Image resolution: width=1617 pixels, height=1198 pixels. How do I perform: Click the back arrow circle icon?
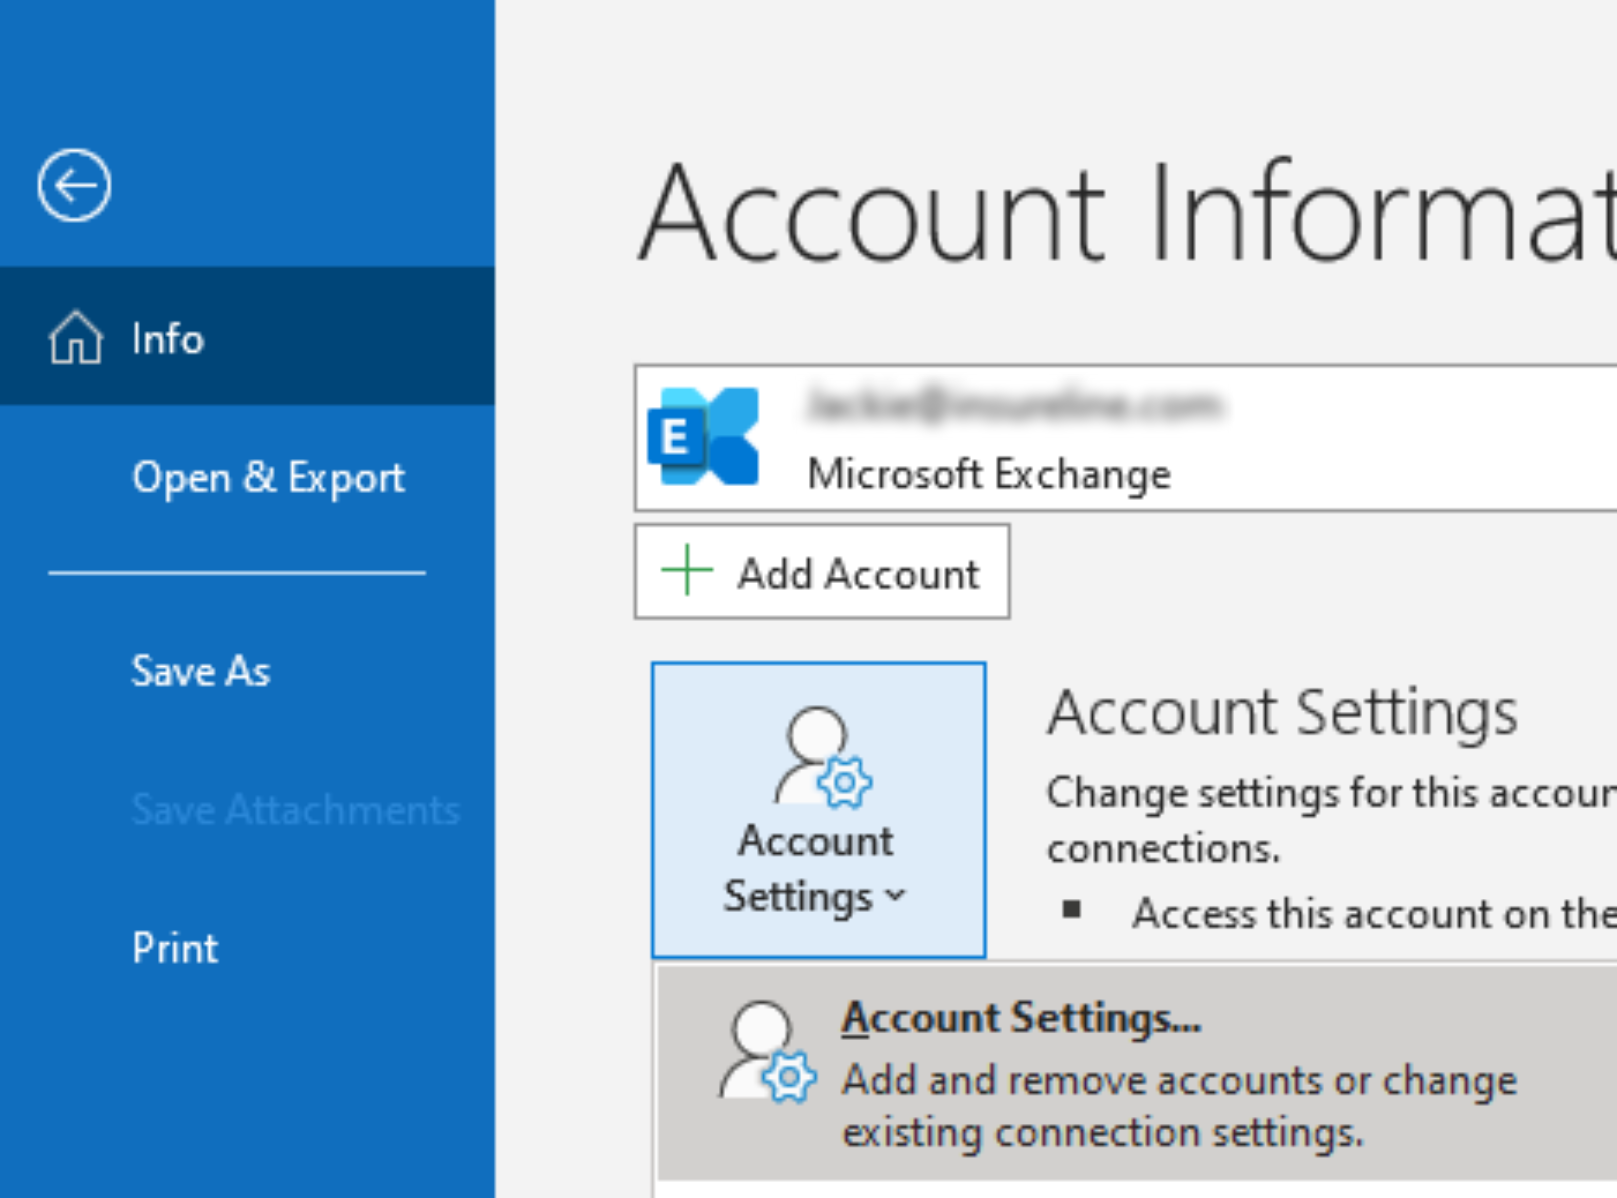(74, 185)
